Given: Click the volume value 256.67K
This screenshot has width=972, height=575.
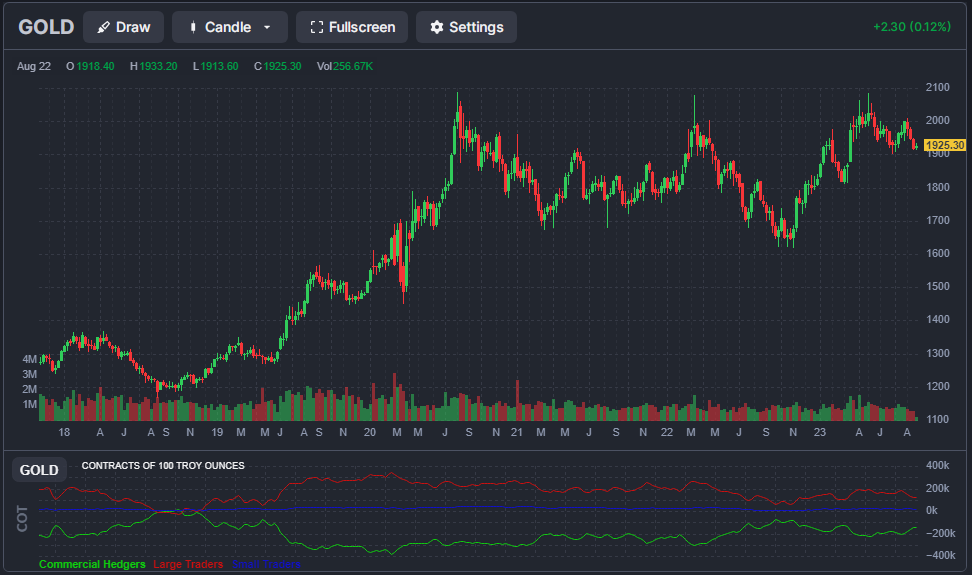Looking at the screenshot, I should (x=353, y=66).
